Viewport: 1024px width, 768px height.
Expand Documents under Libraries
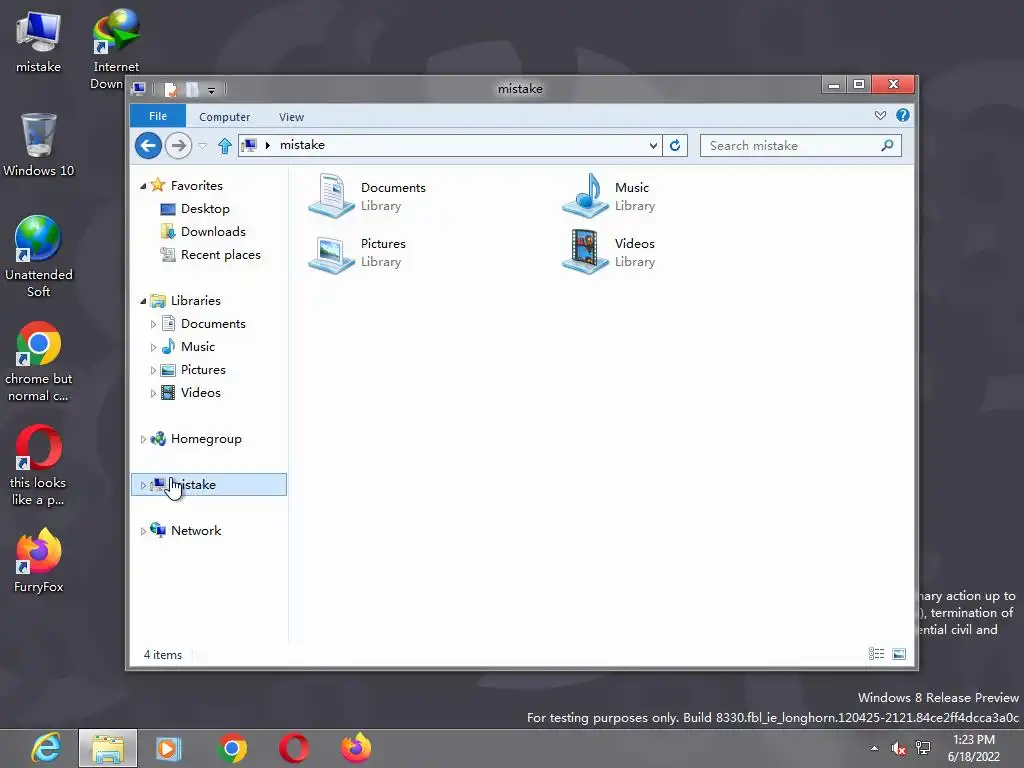point(153,325)
